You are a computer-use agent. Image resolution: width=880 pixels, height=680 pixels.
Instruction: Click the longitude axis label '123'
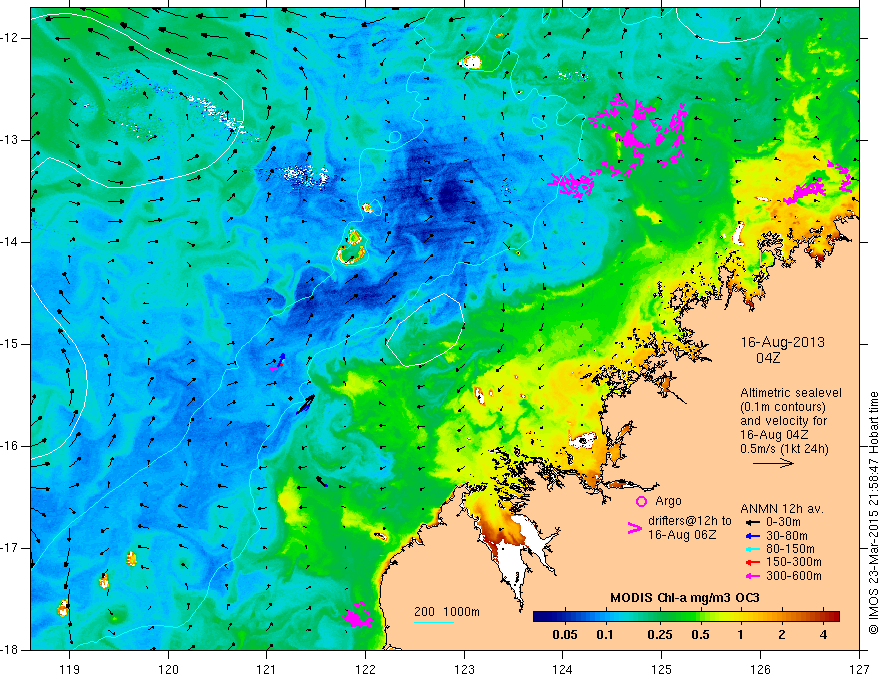click(x=464, y=669)
